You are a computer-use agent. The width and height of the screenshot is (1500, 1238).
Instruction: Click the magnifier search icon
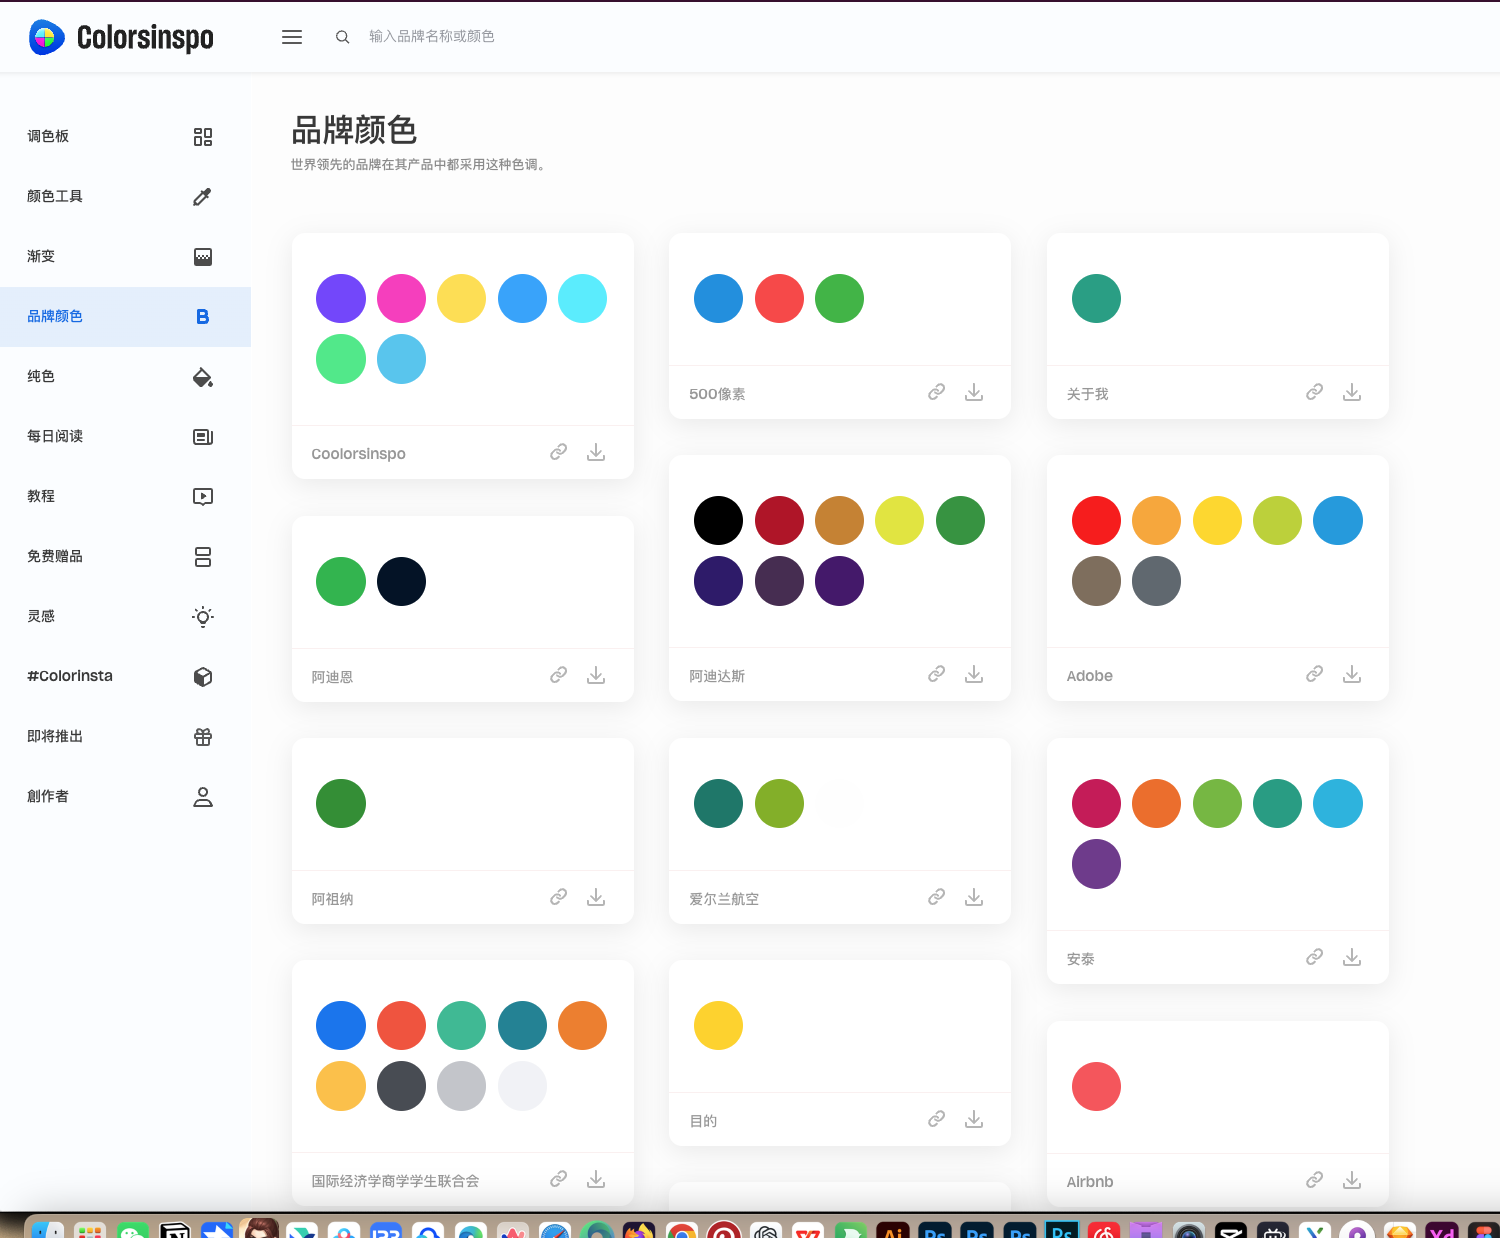point(342,37)
